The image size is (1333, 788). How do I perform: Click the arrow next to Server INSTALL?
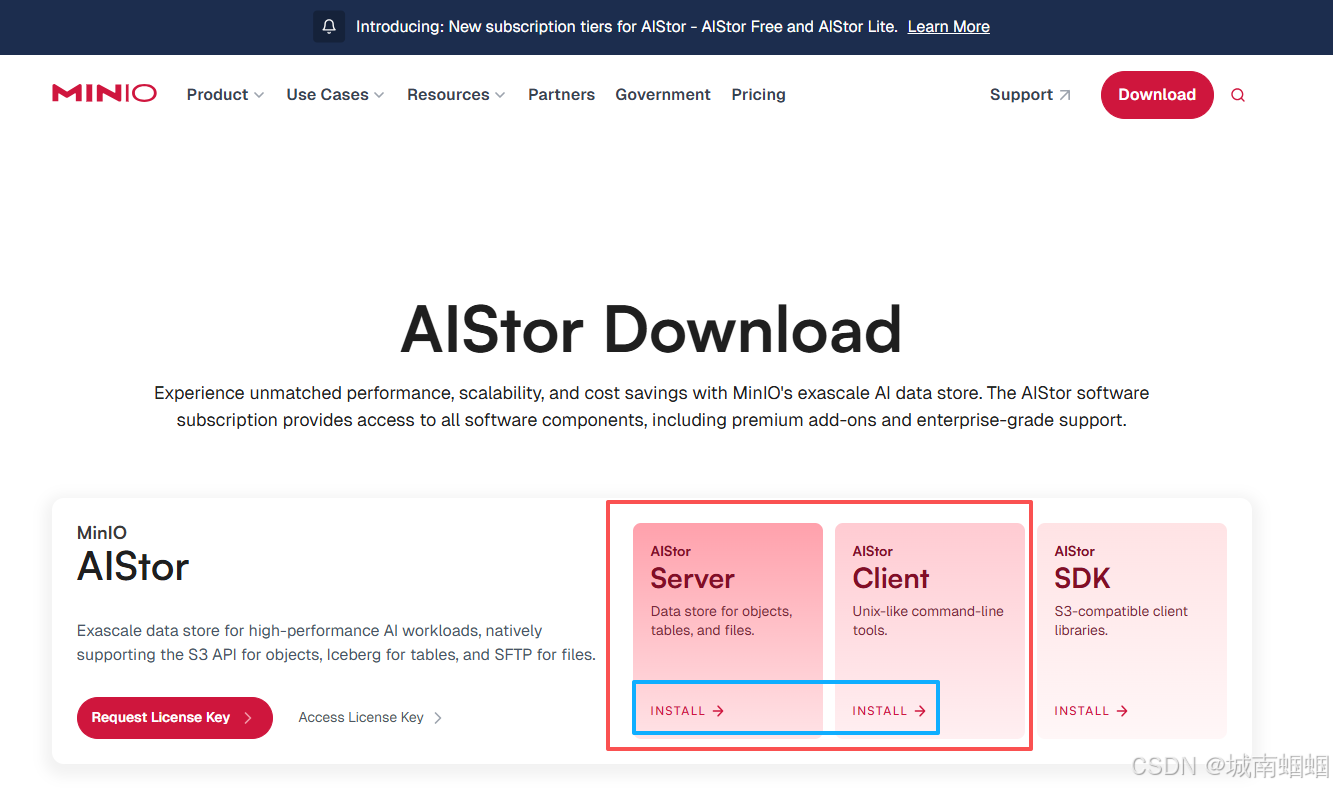click(x=718, y=711)
